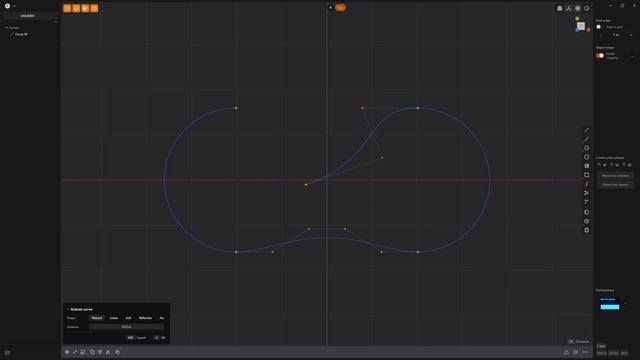Select the fourth orange selection-mode button
Viewport: 640px width, 360px height.
coord(94,8)
